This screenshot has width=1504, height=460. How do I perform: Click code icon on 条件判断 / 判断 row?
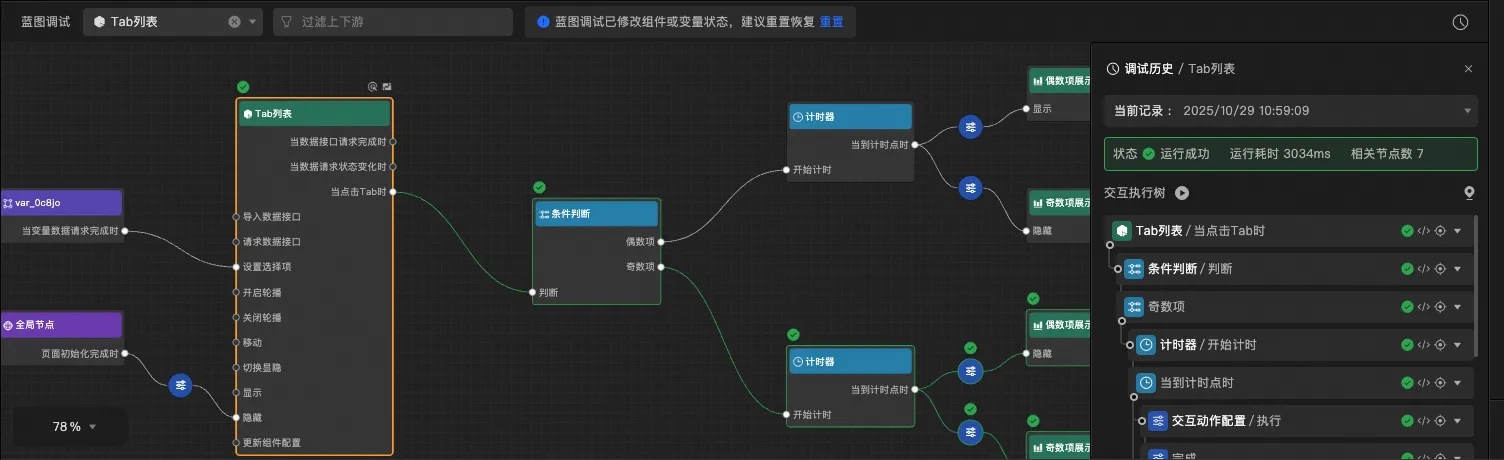1423,269
